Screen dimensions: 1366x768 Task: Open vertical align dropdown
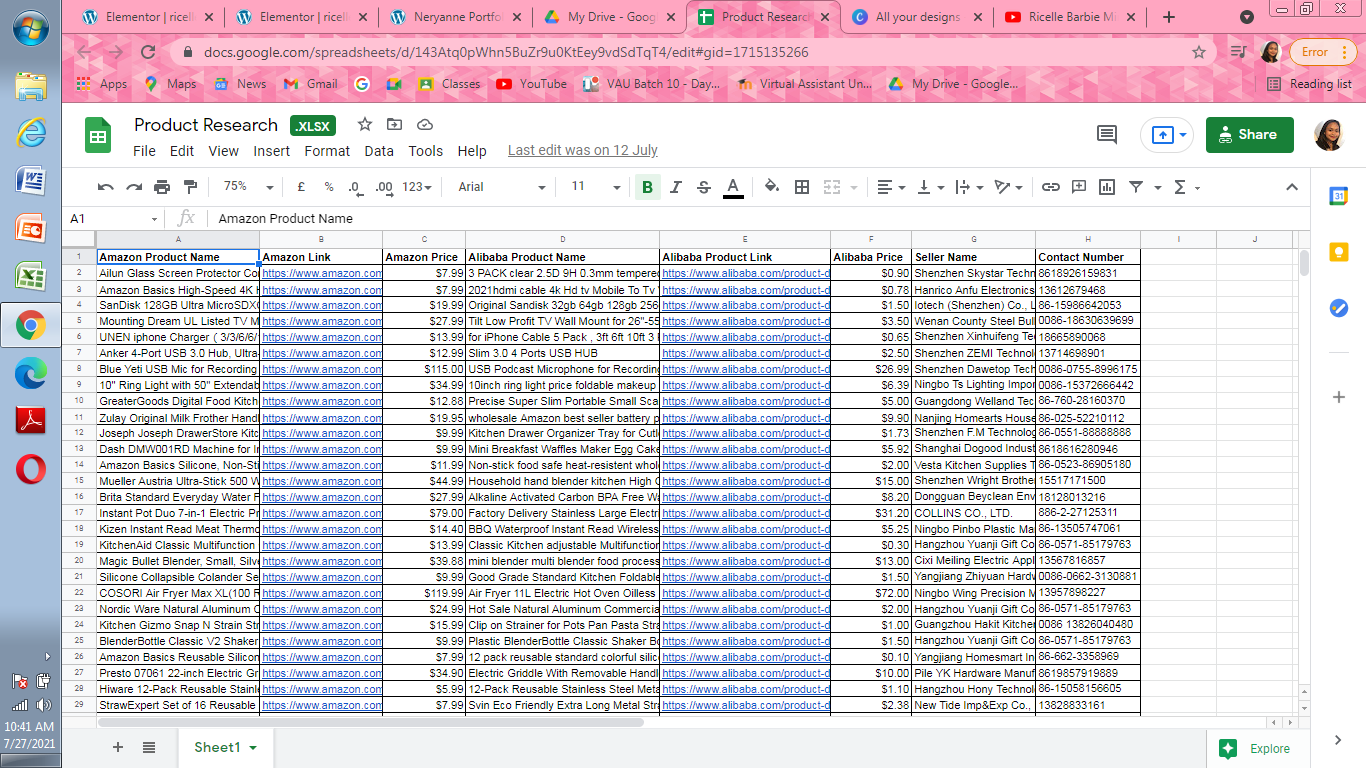pos(930,187)
